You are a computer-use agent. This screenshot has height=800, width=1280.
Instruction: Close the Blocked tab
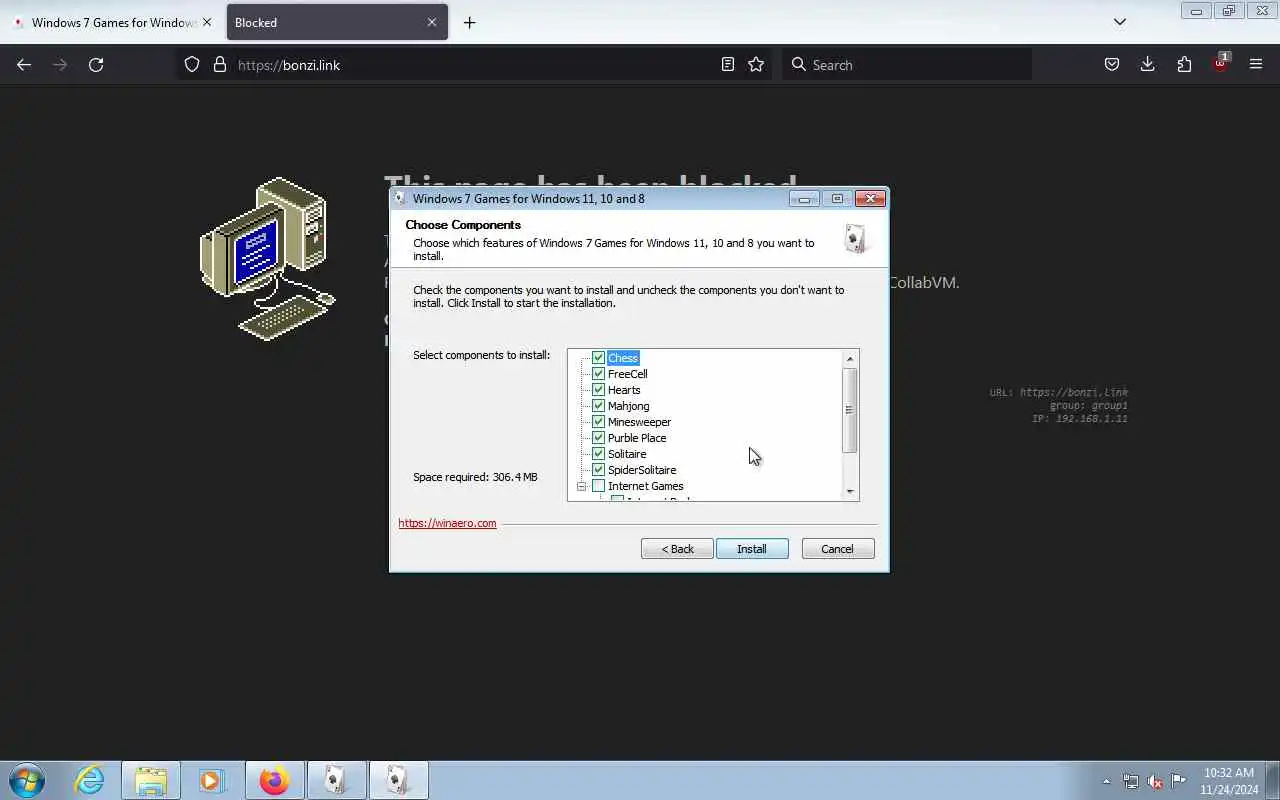click(432, 22)
